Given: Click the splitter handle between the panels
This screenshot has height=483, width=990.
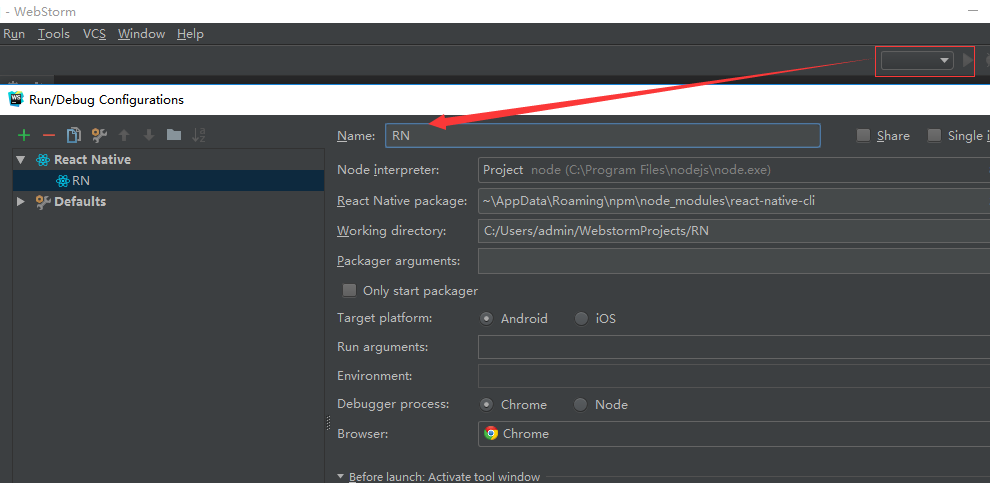Looking at the screenshot, I should [328, 423].
